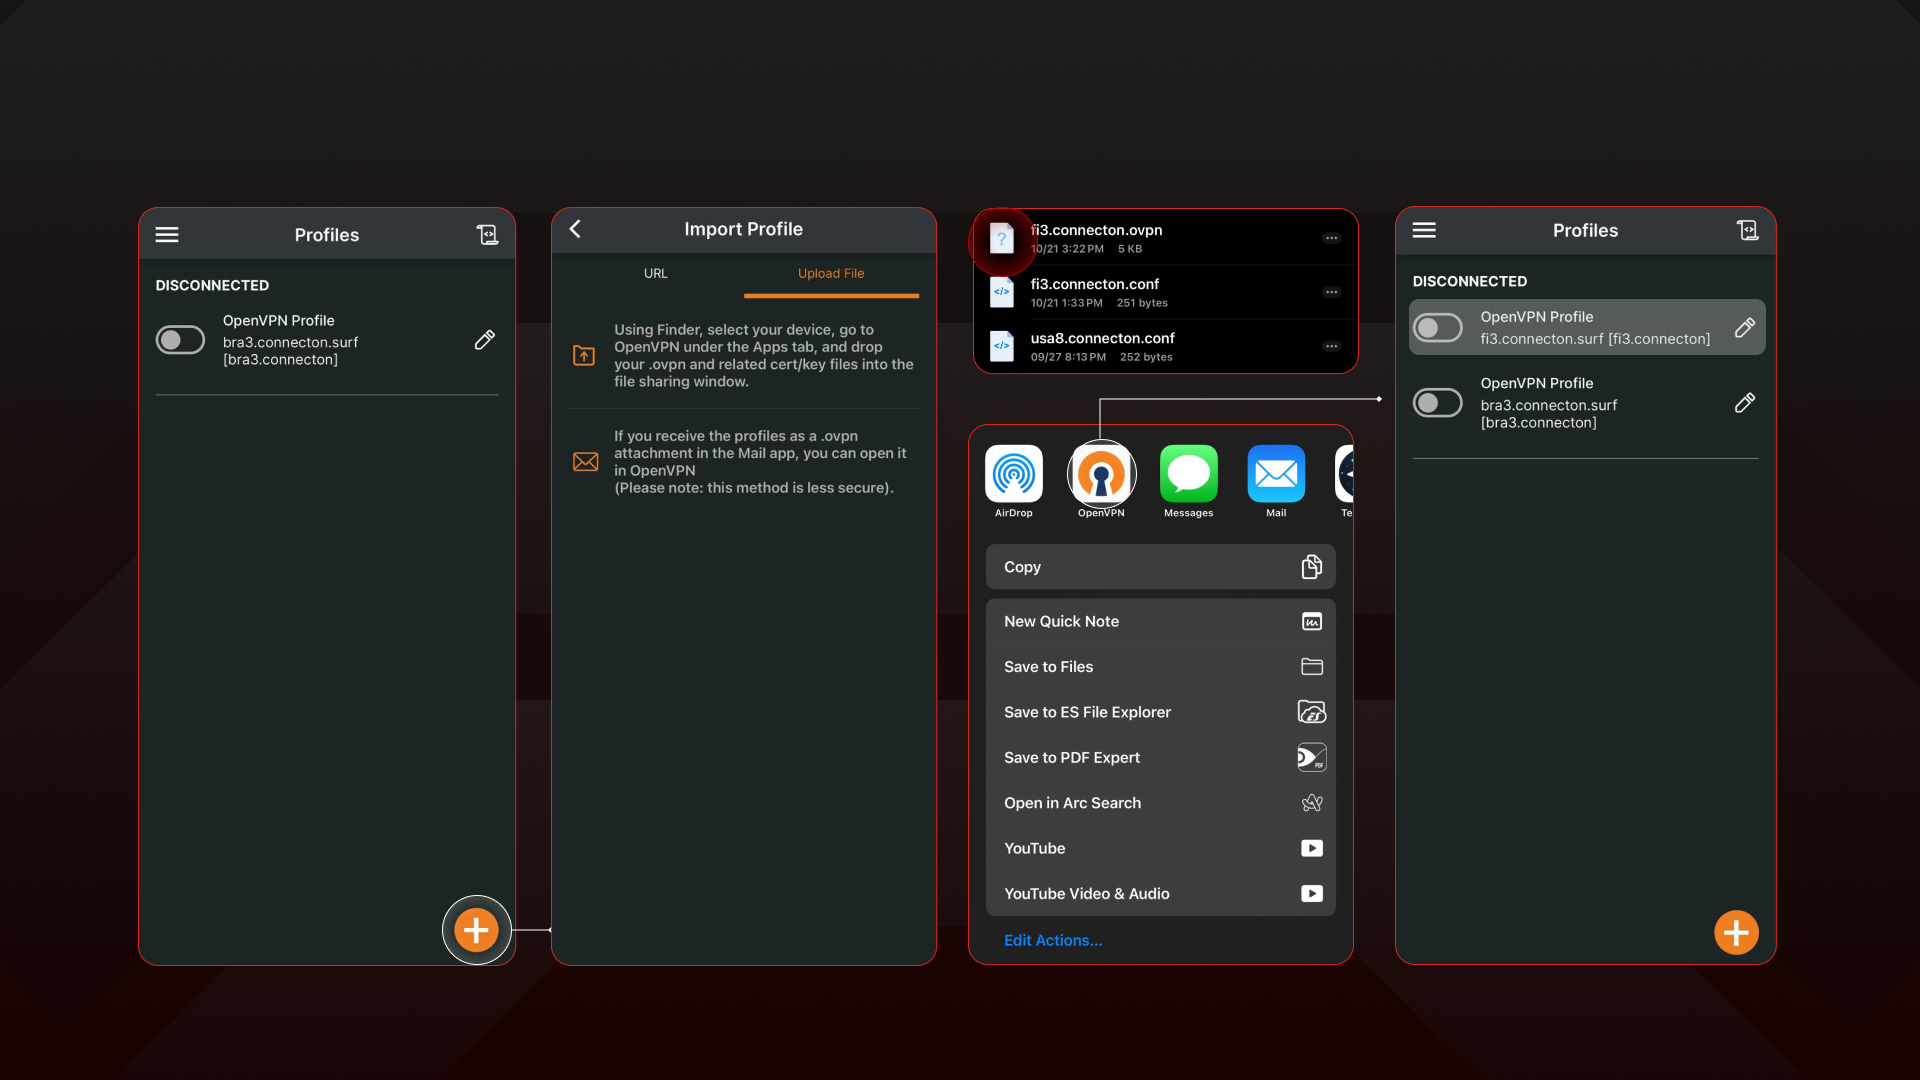Select the fi3.connecton.ovpn file thumbnail
1920x1080 pixels.
tap(1002, 239)
